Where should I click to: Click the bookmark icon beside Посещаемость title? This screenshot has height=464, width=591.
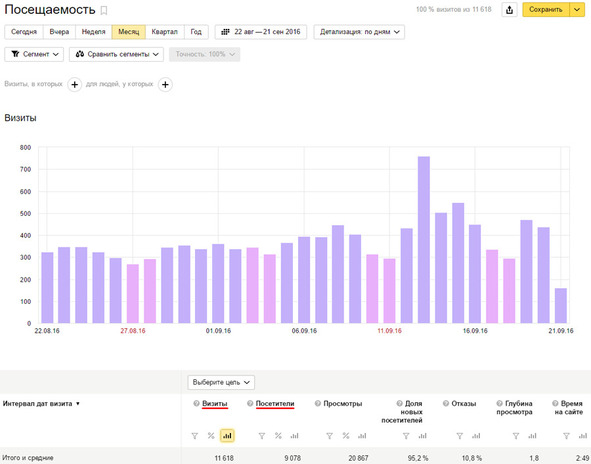(x=104, y=11)
